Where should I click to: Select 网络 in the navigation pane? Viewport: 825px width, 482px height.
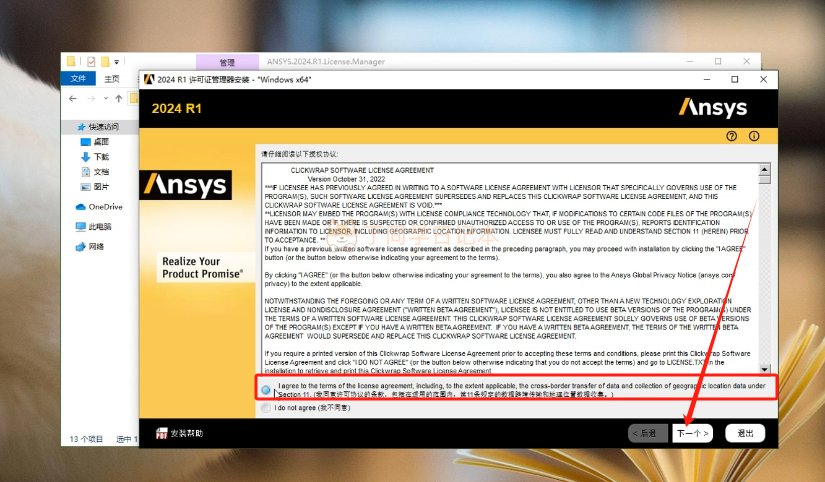coord(90,246)
